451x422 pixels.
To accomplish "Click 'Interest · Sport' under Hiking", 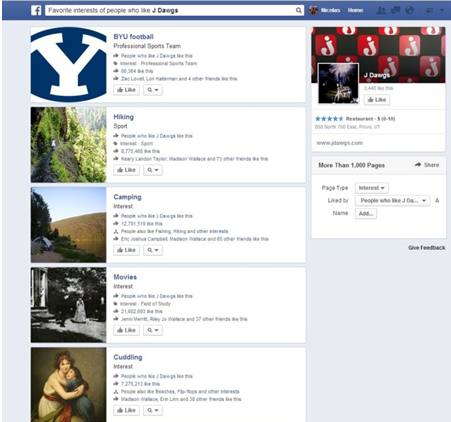I will click(x=136, y=143).
